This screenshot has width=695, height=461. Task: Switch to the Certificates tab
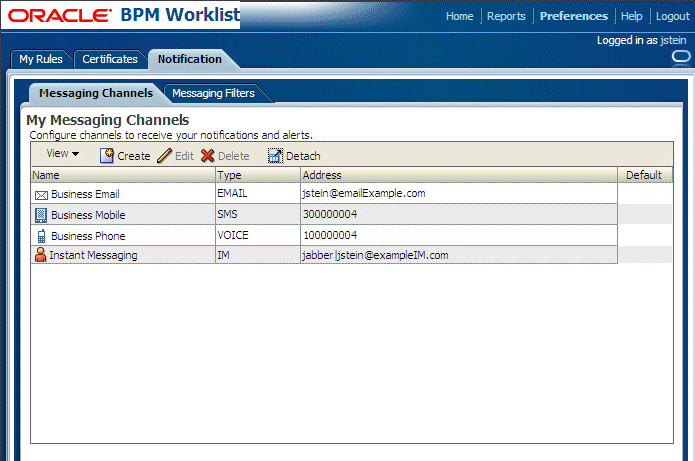[110, 59]
